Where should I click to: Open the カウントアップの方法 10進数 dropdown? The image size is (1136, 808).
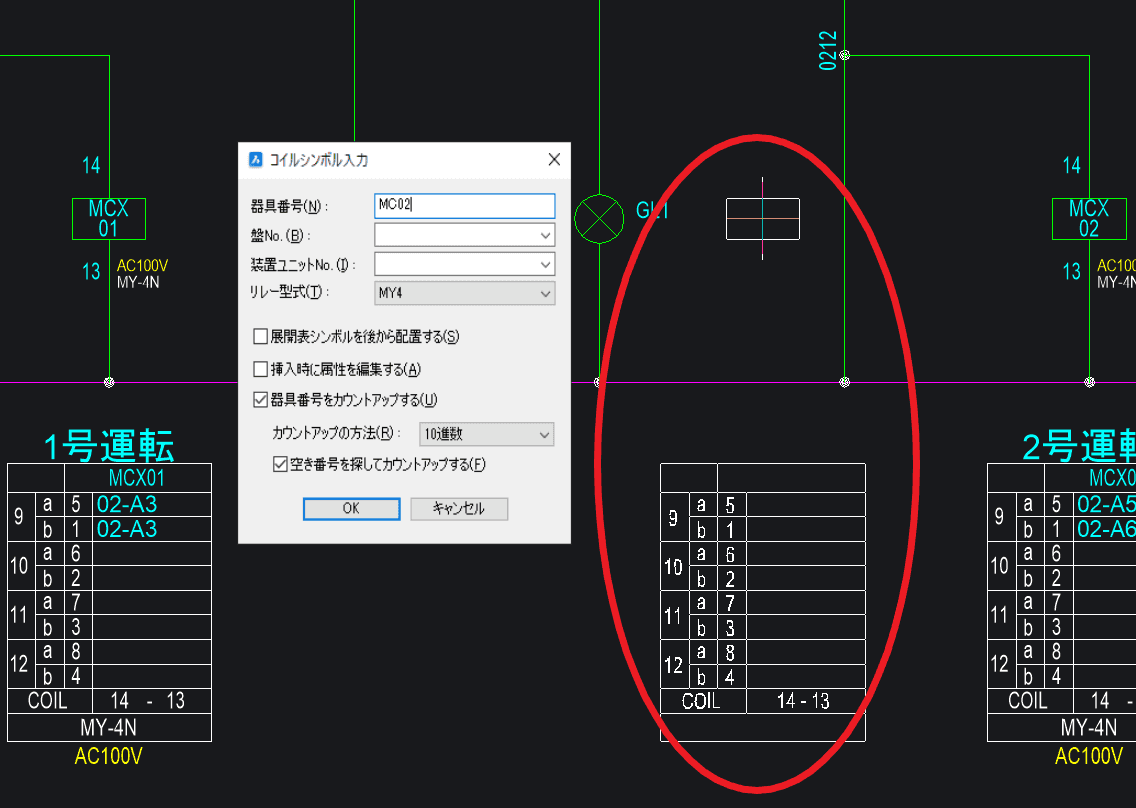click(x=486, y=434)
